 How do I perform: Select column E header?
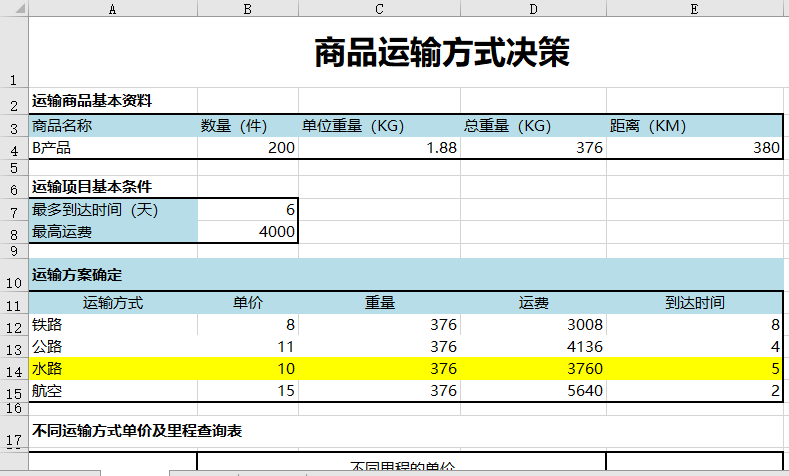tap(695, 8)
